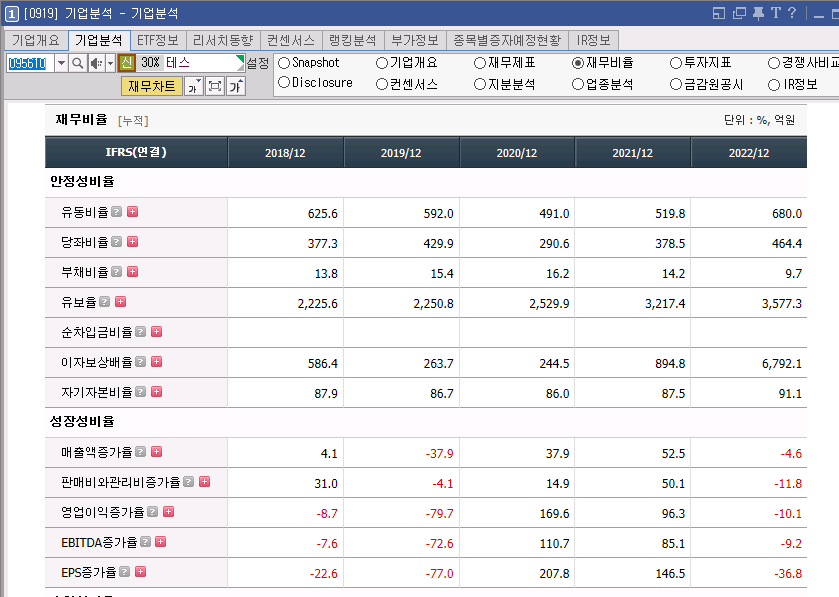Open help icon next to EBITDA증가율
This screenshot has height=597, width=839.
pyautogui.click(x=145, y=542)
